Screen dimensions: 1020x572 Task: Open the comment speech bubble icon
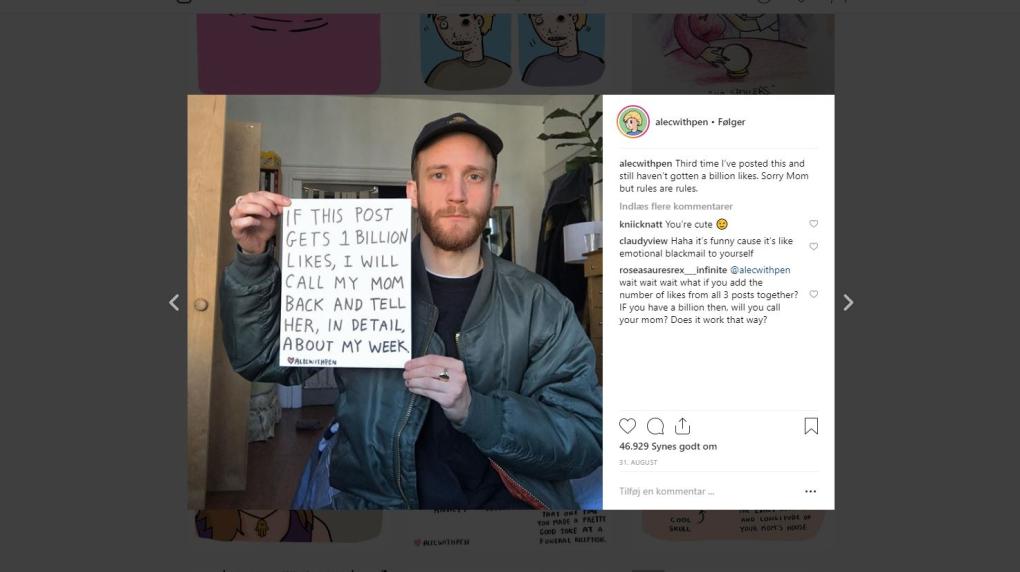click(655, 426)
